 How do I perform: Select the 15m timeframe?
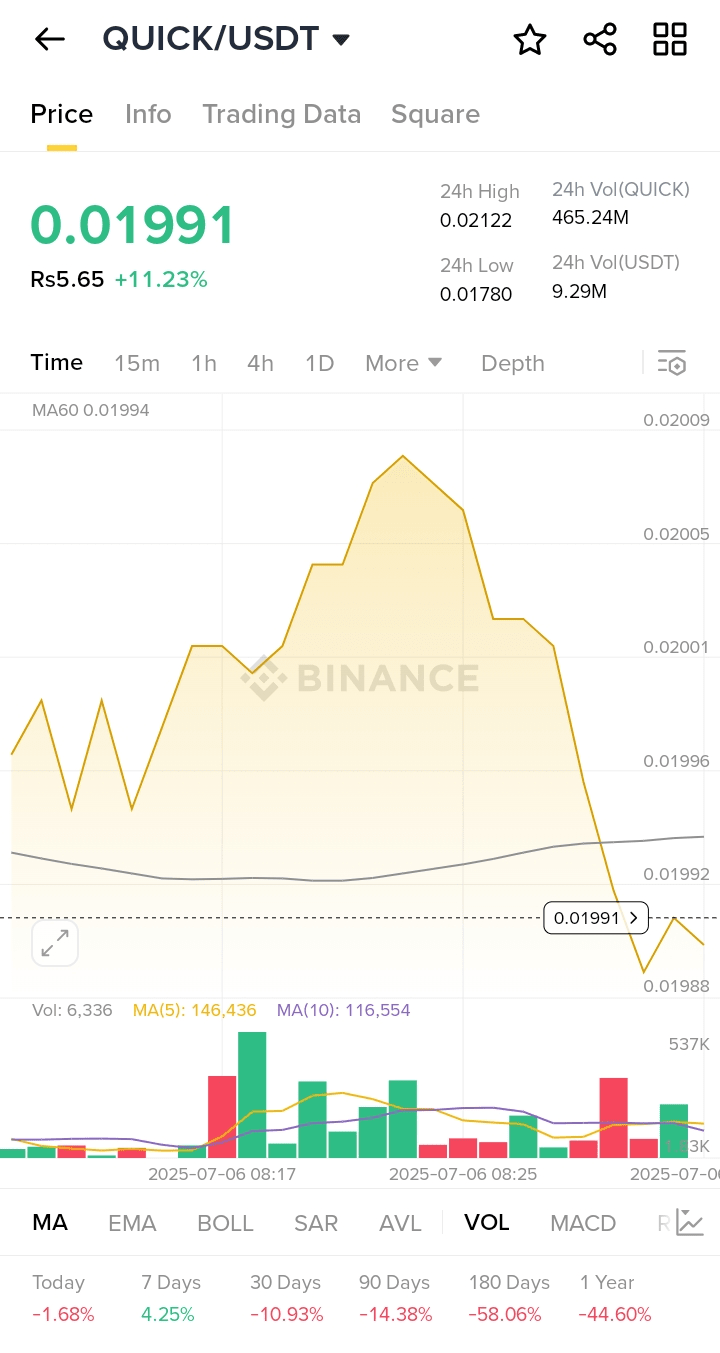pos(137,363)
